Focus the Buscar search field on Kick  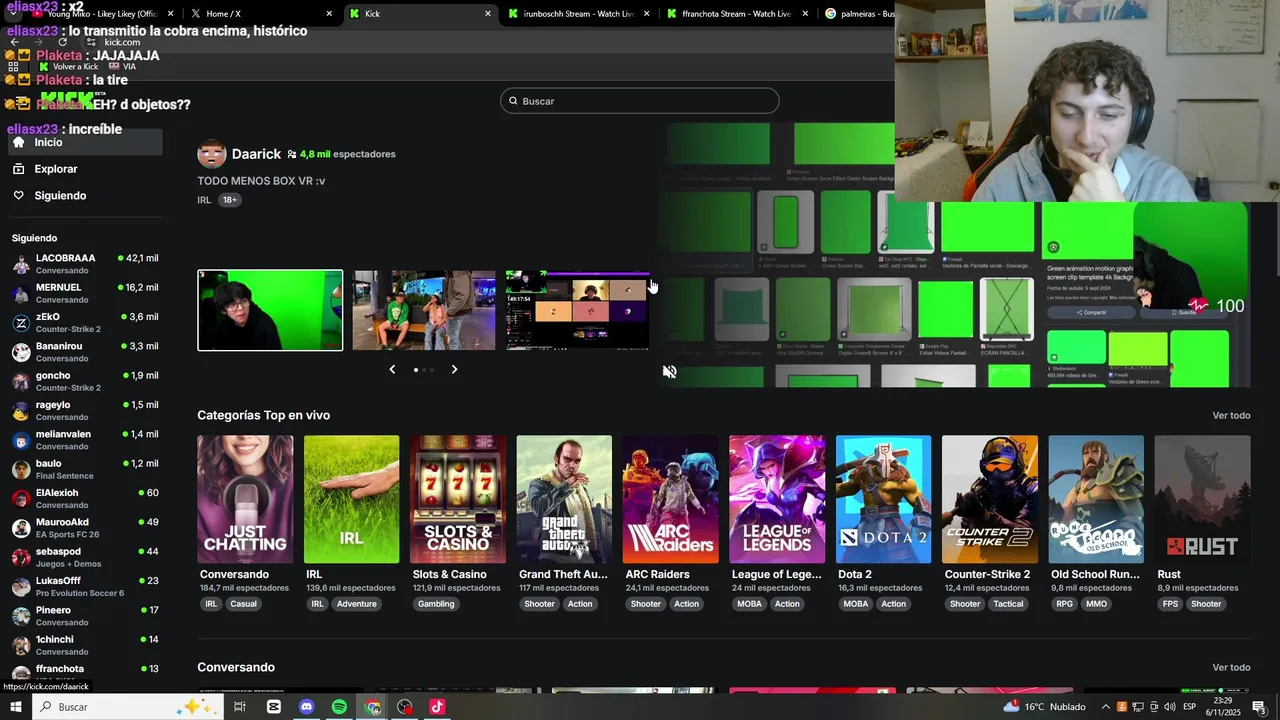click(x=640, y=101)
